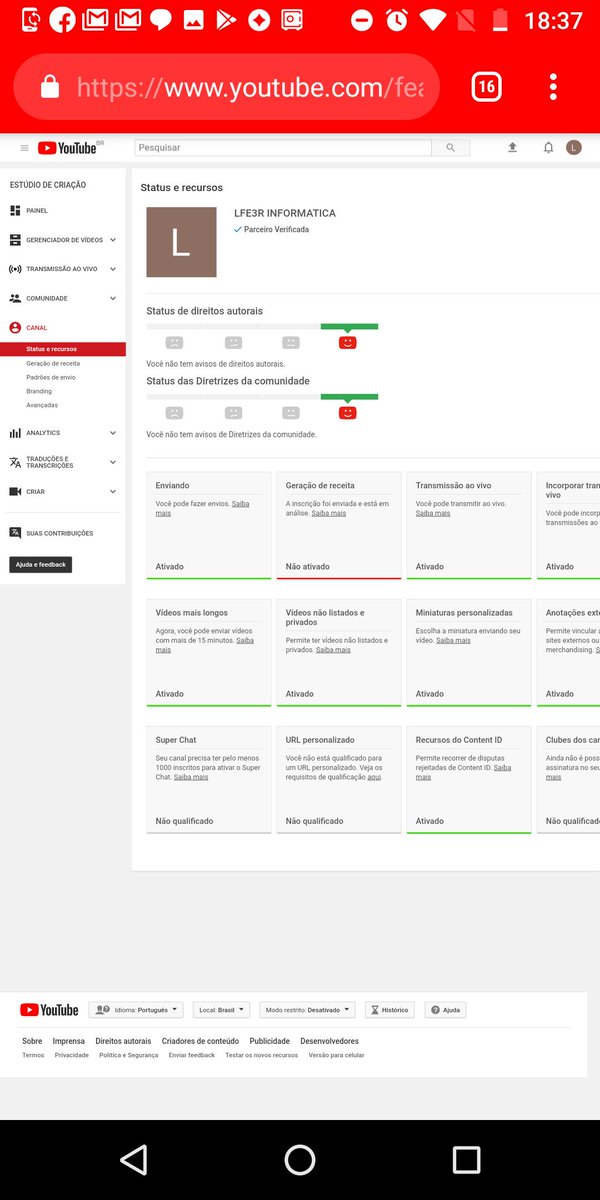Click Ajuda button in footer

[x=446, y=1010]
